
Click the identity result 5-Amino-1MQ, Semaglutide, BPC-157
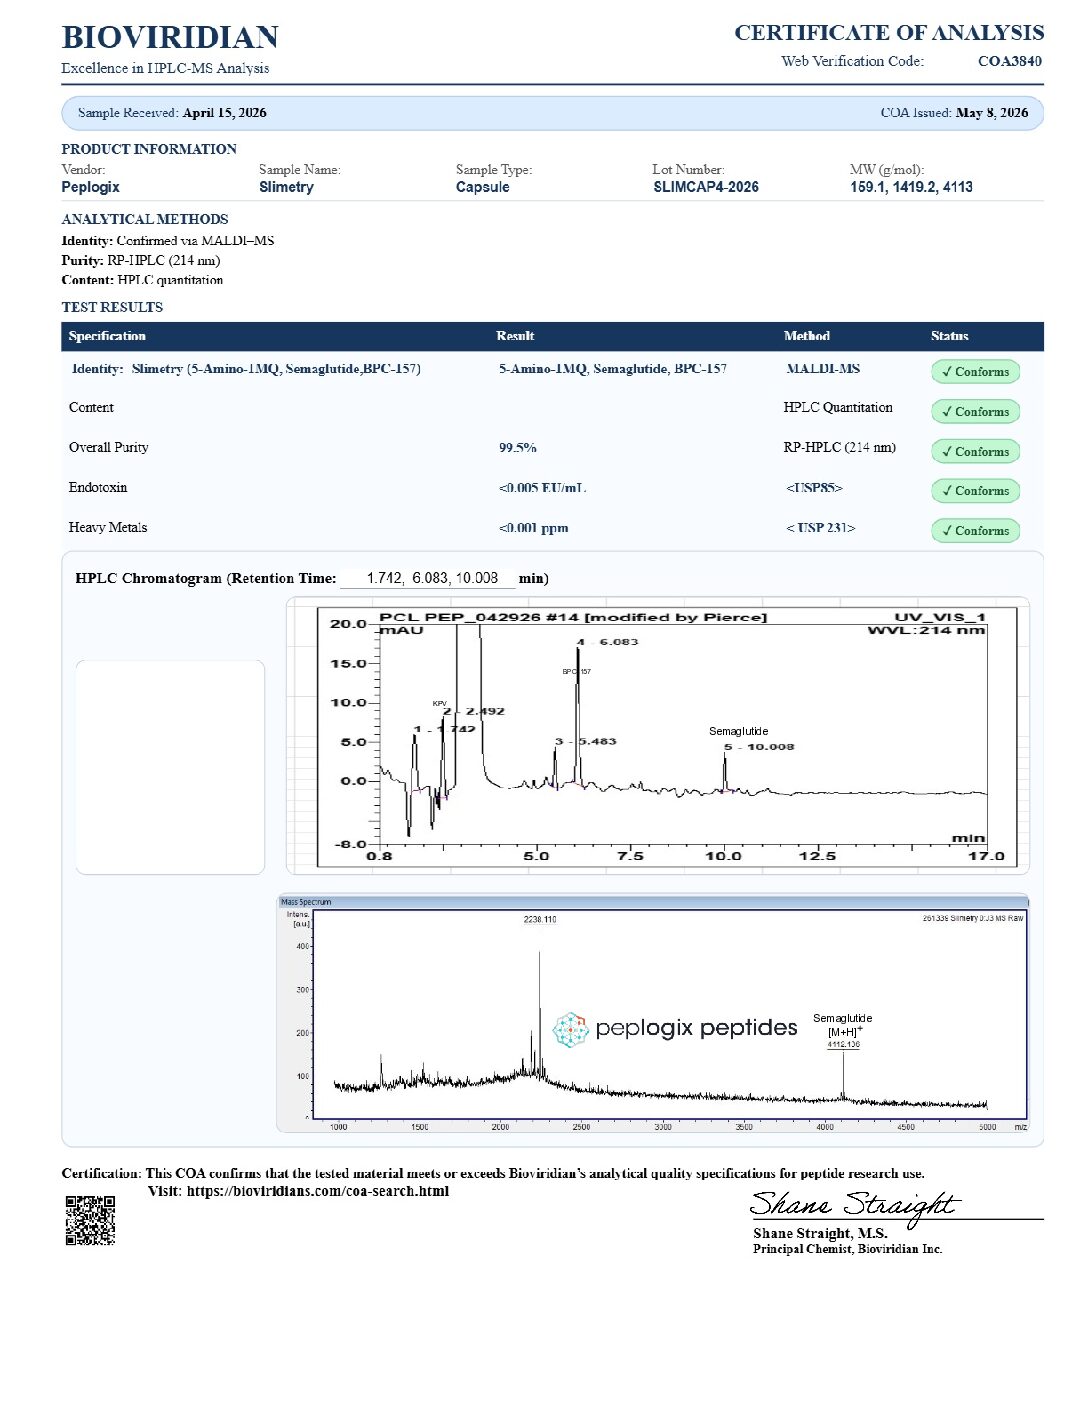point(613,369)
